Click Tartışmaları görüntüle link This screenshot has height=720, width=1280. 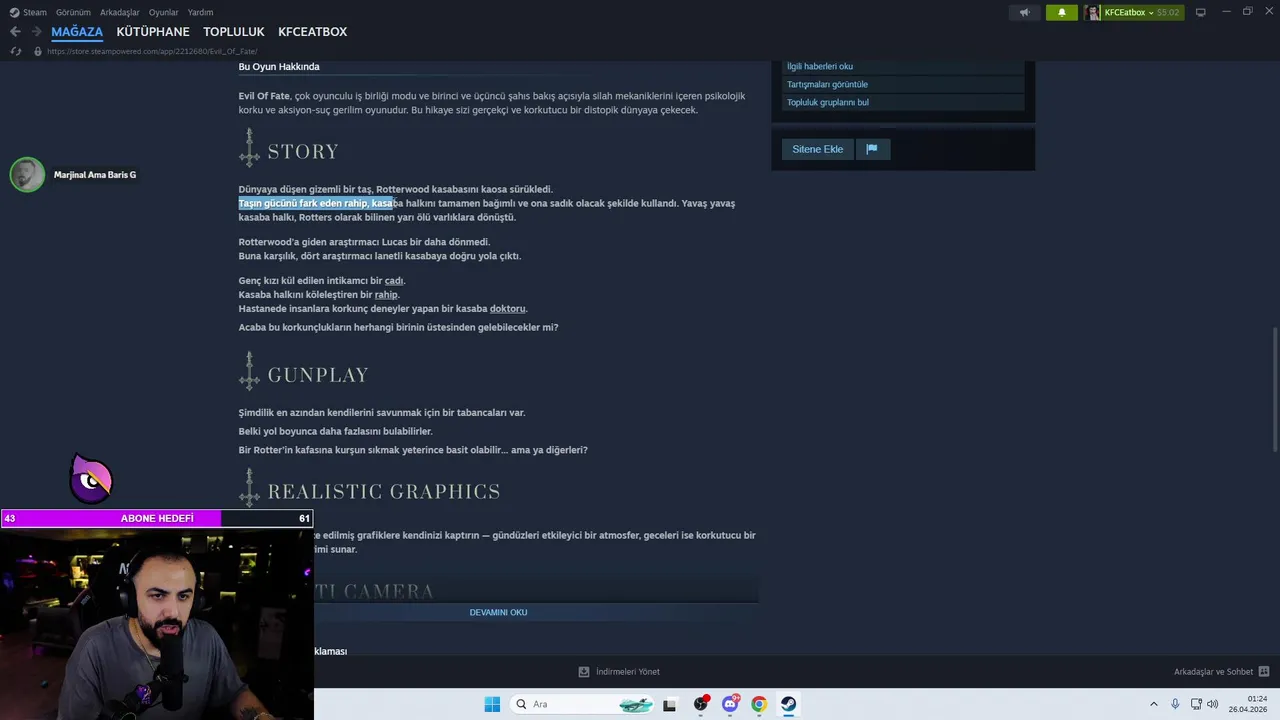tap(827, 84)
